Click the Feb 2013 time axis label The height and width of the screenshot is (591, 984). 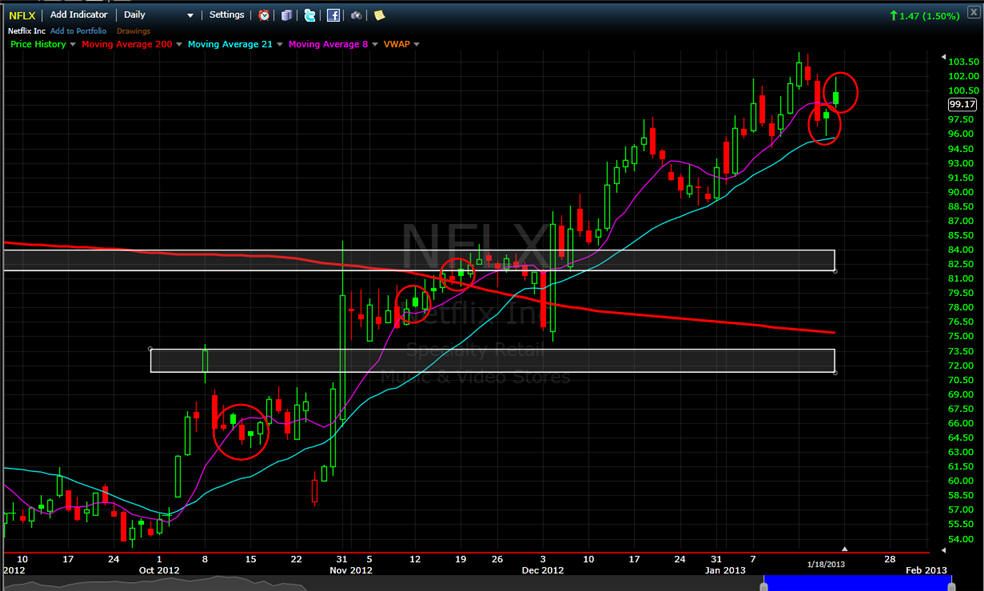coord(926,570)
